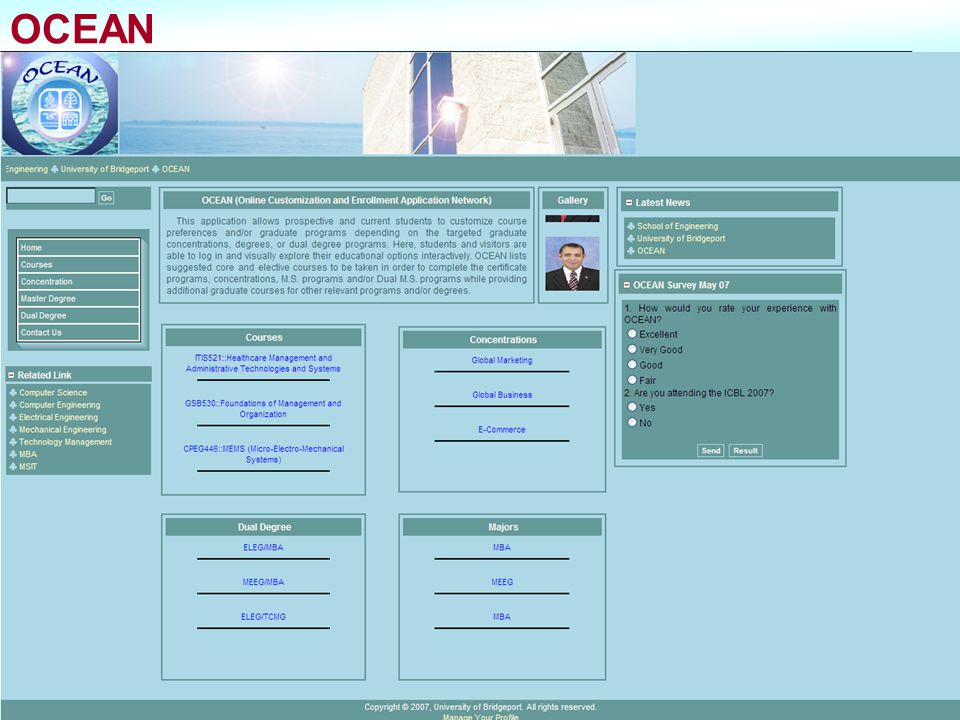Click bullet icon before University of Bridgeport breadcrumb

(54, 169)
